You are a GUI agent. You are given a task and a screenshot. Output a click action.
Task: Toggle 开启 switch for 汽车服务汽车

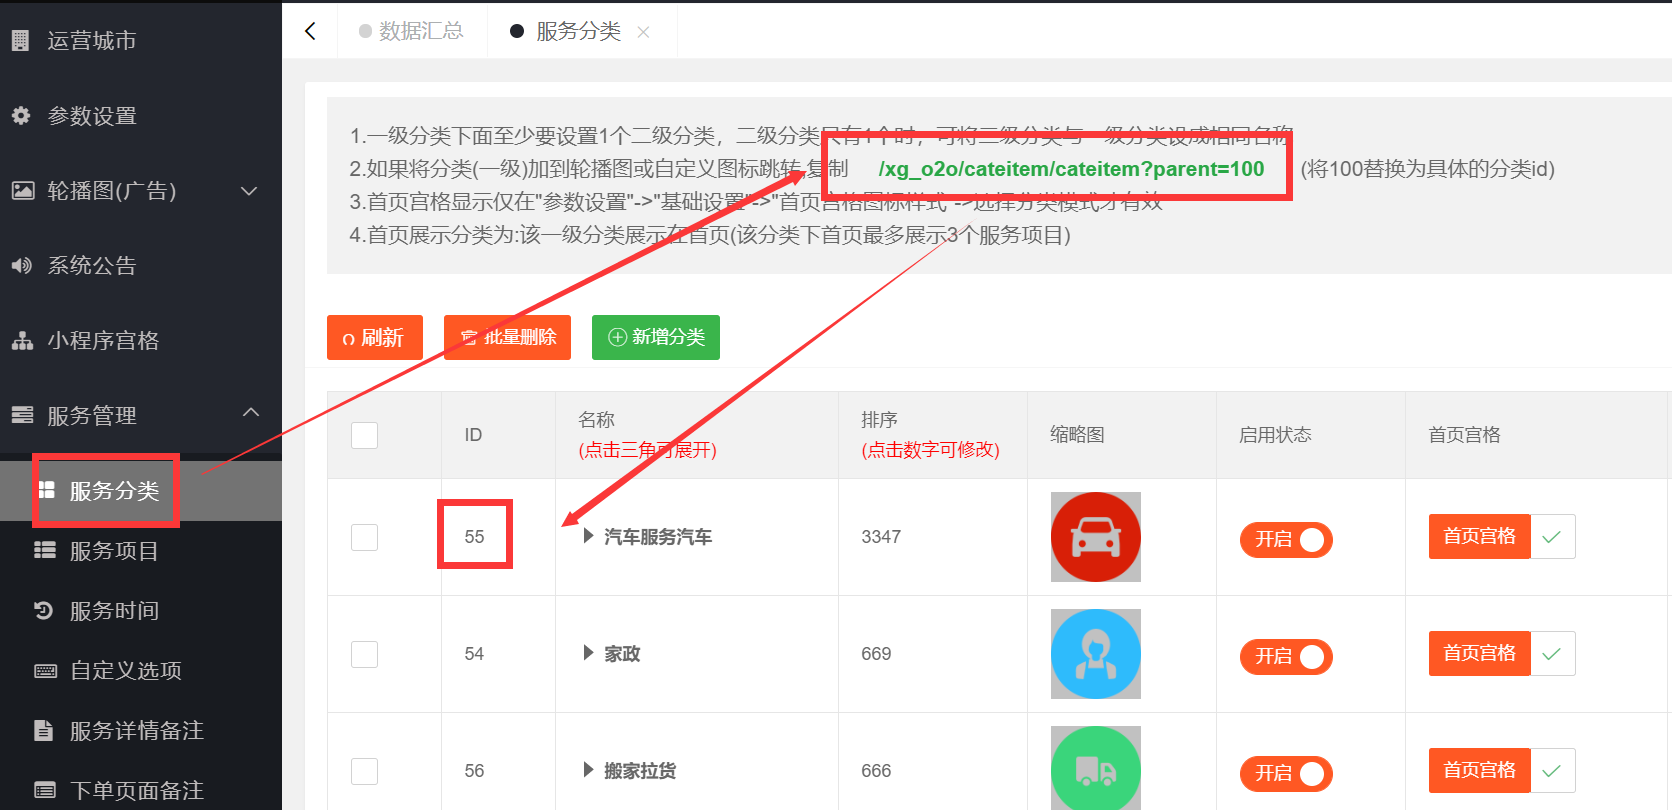(x=1286, y=539)
